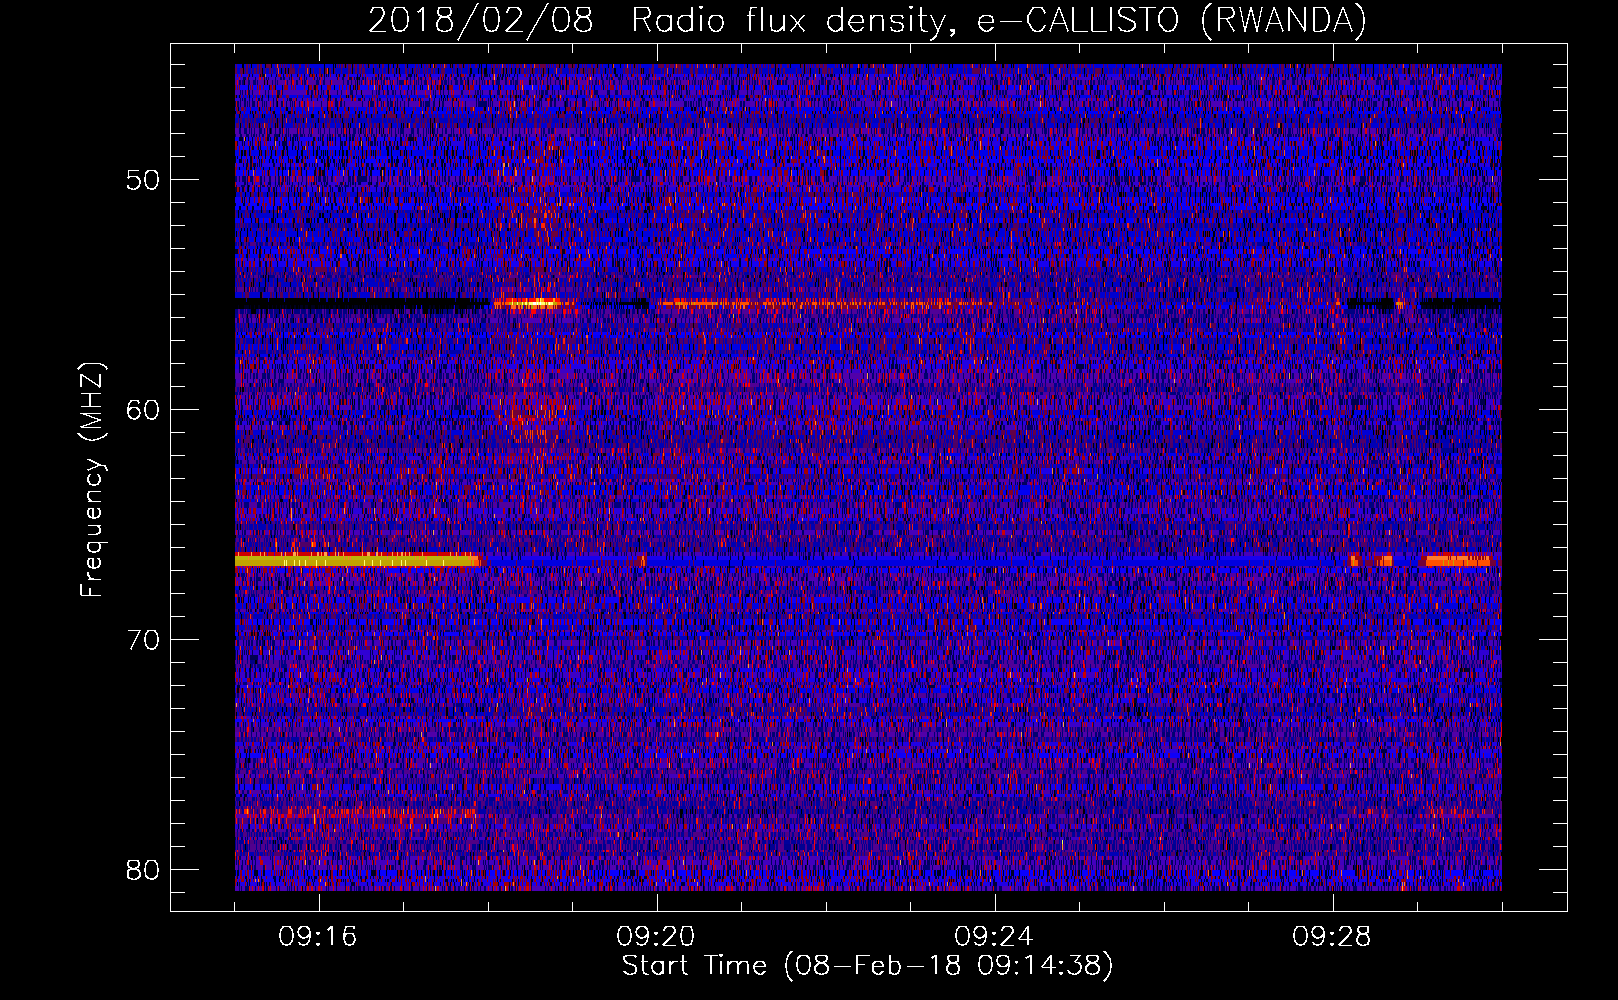Click the yellow interference band near 66 MHz
This screenshot has width=1618, height=1000.
(357, 561)
